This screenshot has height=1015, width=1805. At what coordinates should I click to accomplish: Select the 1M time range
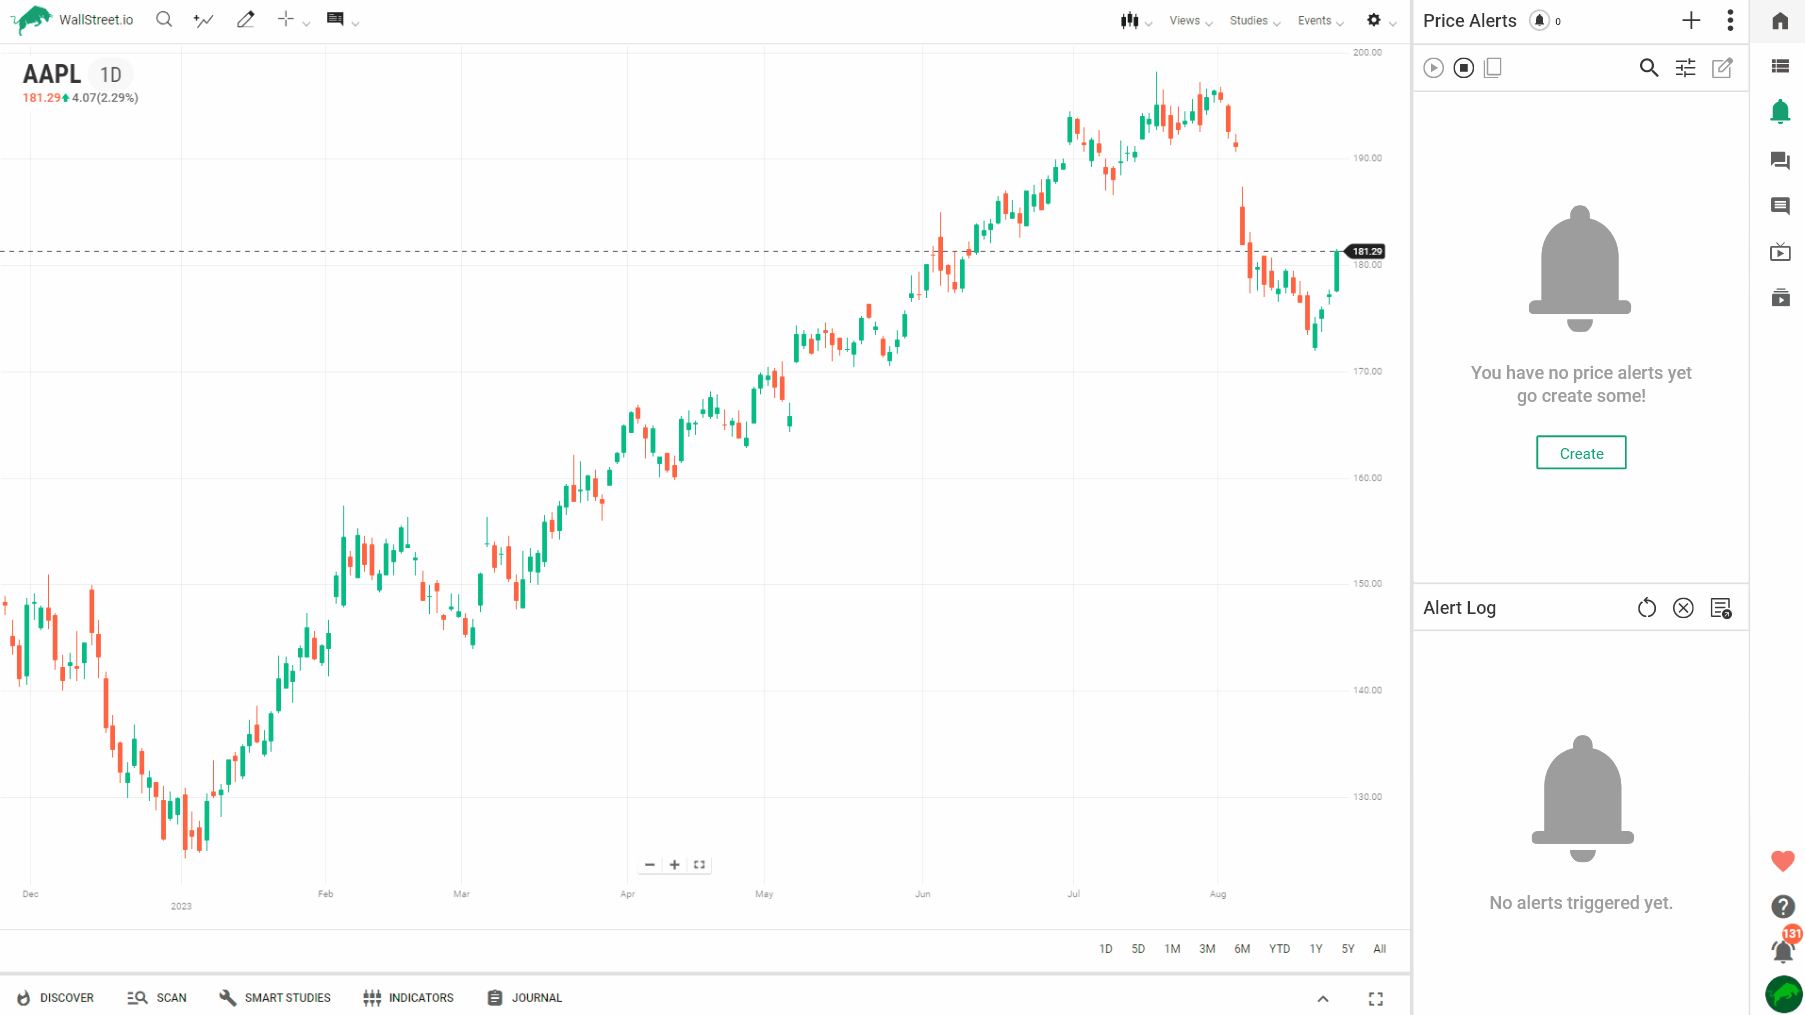tap(1172, 949)
